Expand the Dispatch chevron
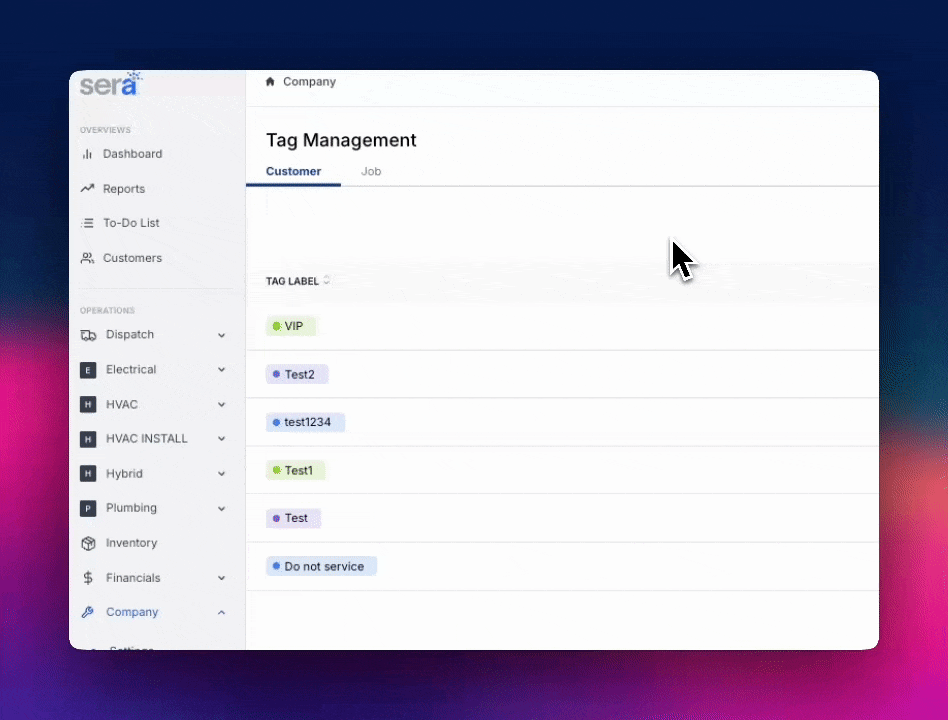948x720 pixels. click(221, 335)
